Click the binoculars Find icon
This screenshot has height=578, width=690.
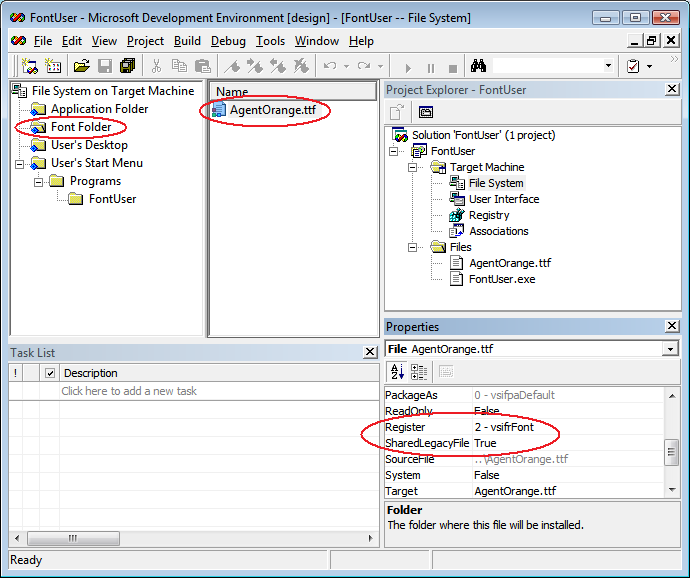478,66
